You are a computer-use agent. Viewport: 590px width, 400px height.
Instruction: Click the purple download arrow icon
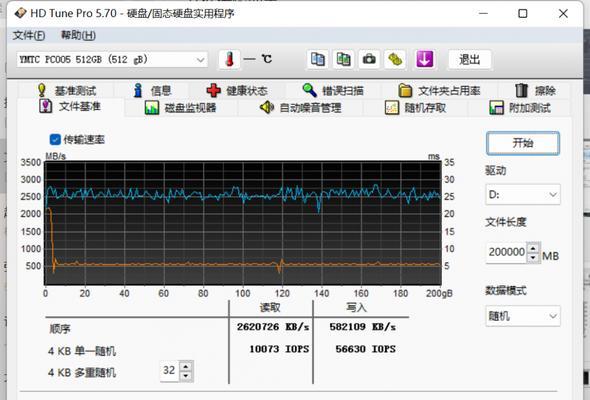425,59
